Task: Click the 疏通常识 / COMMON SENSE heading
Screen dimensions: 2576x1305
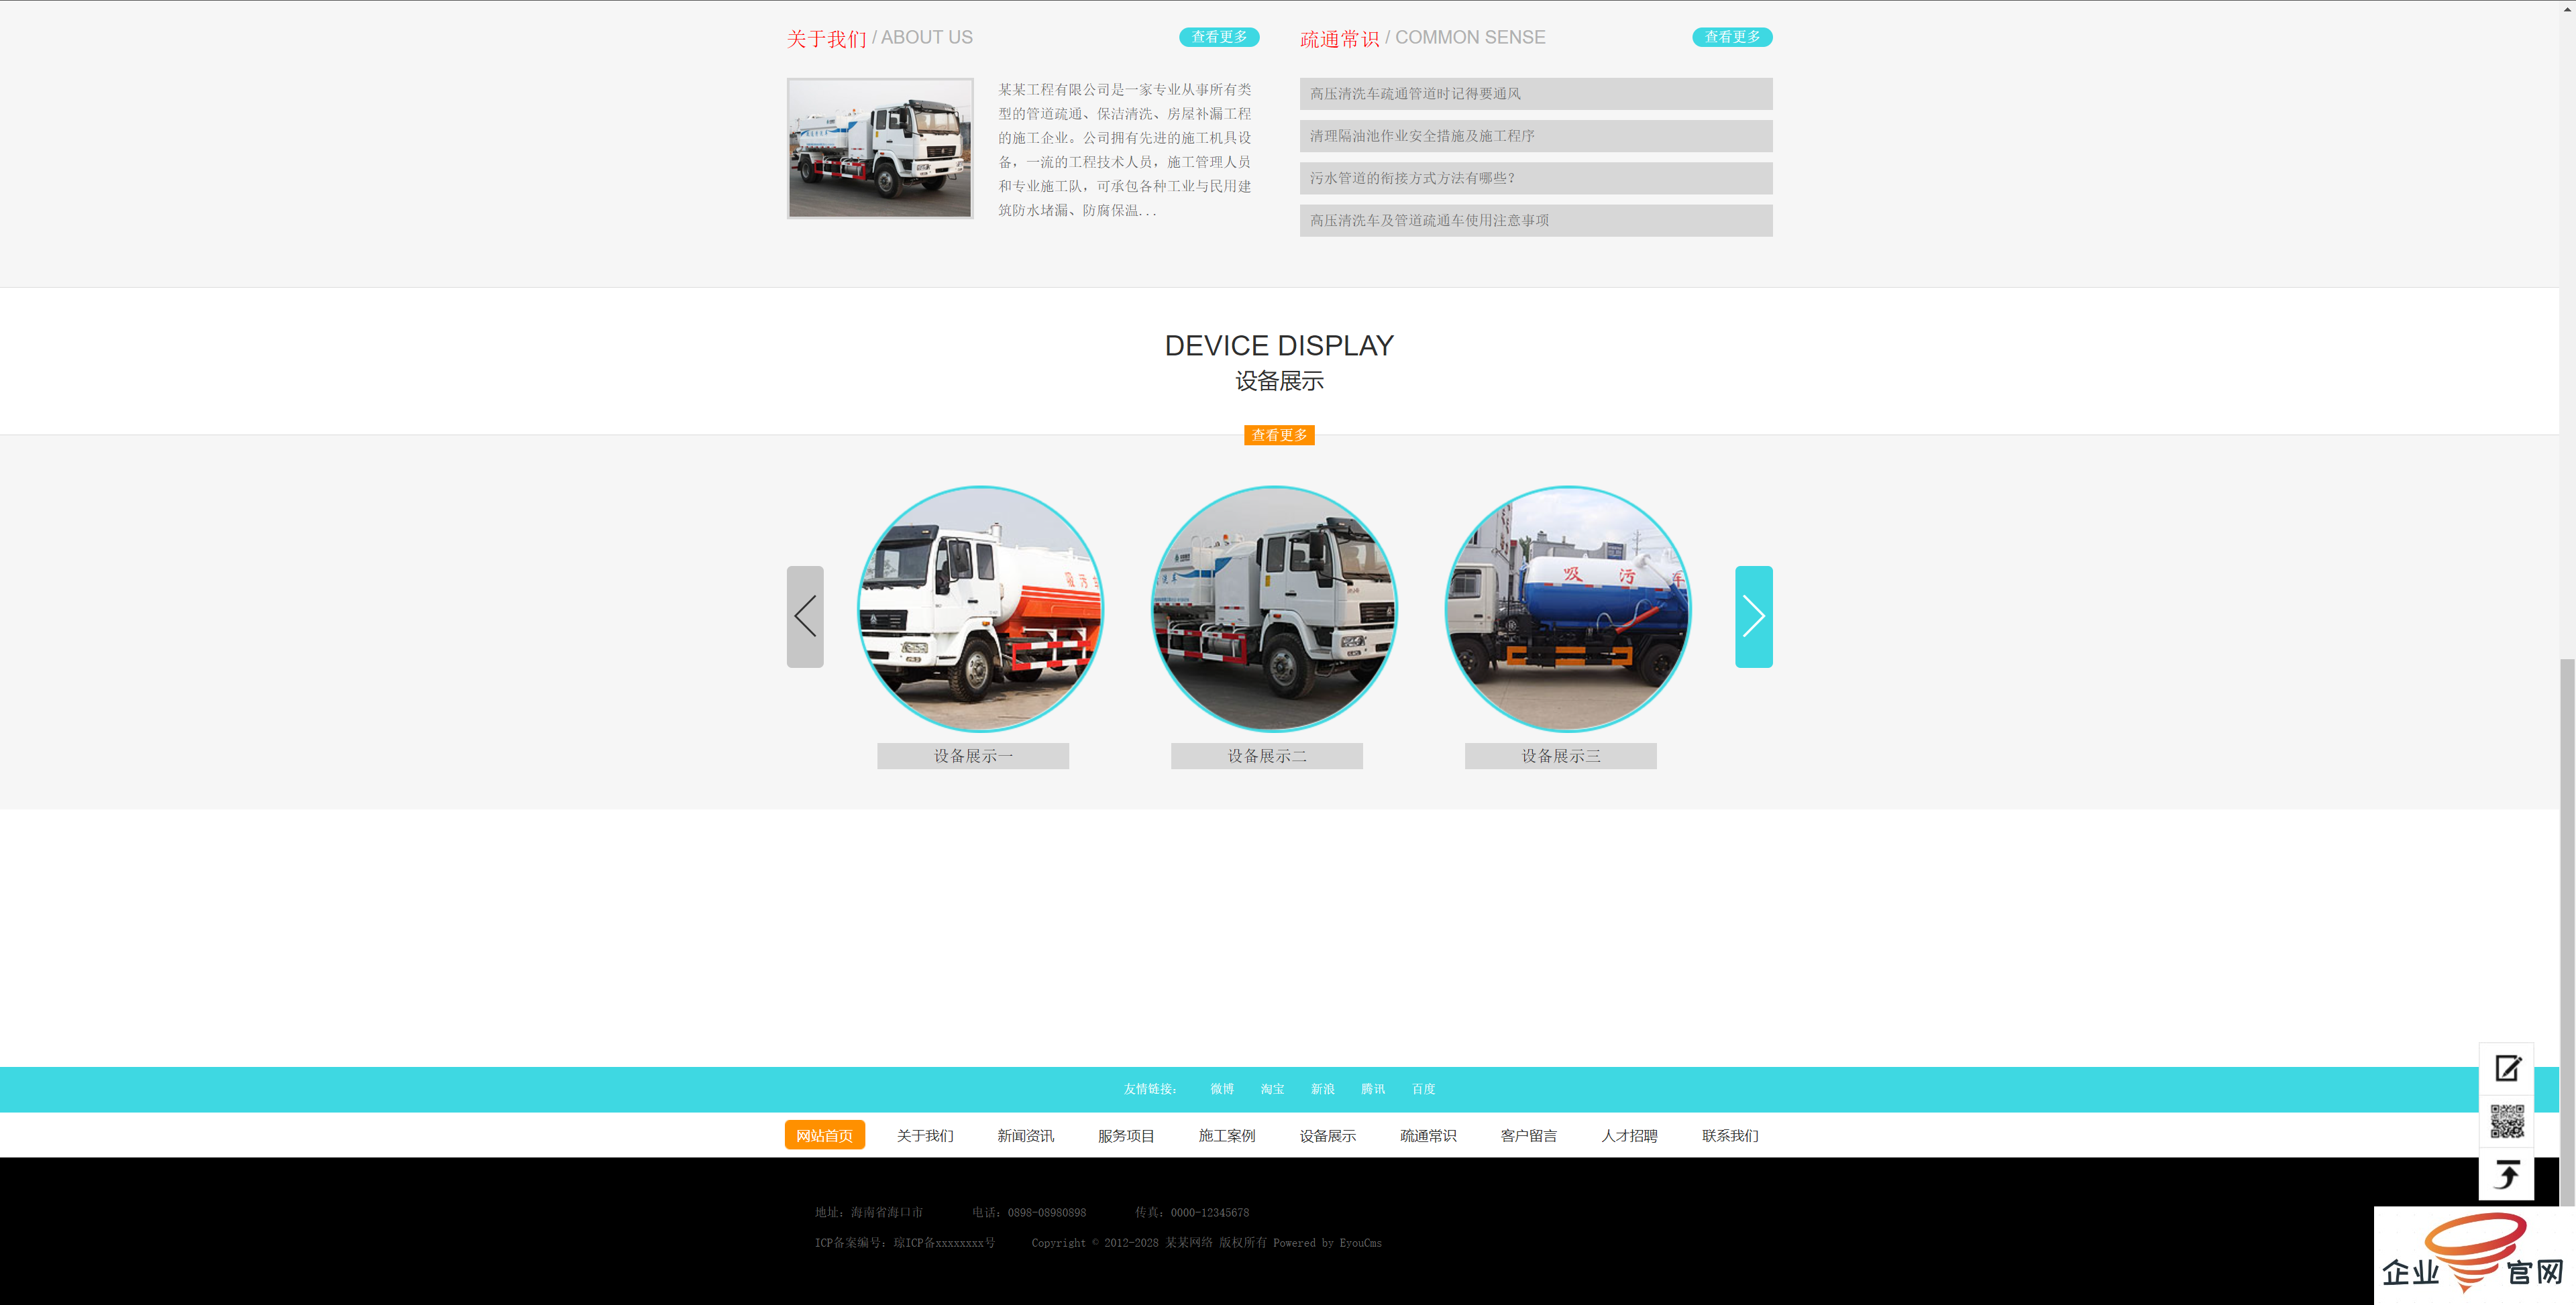Action: point(1422,38)
